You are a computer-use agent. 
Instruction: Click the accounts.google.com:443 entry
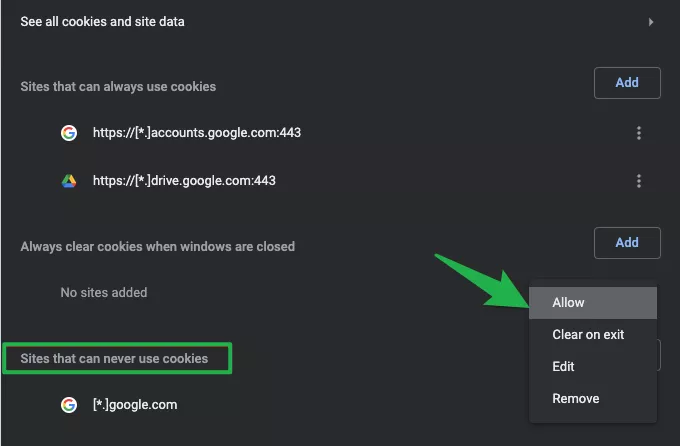point(196,133)
